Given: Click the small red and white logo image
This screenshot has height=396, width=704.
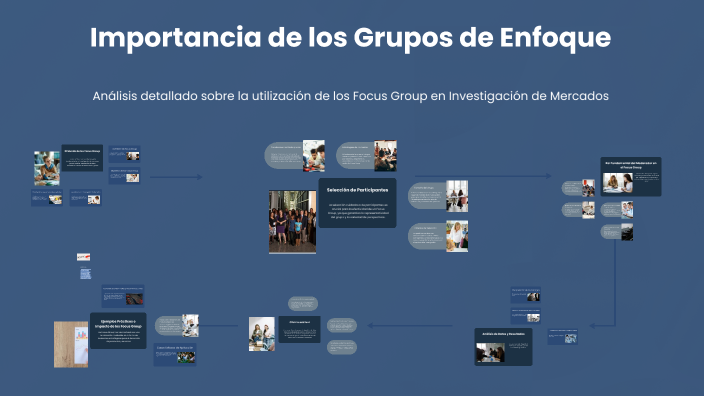Looking at the screenshot, I should coord(84,257).
